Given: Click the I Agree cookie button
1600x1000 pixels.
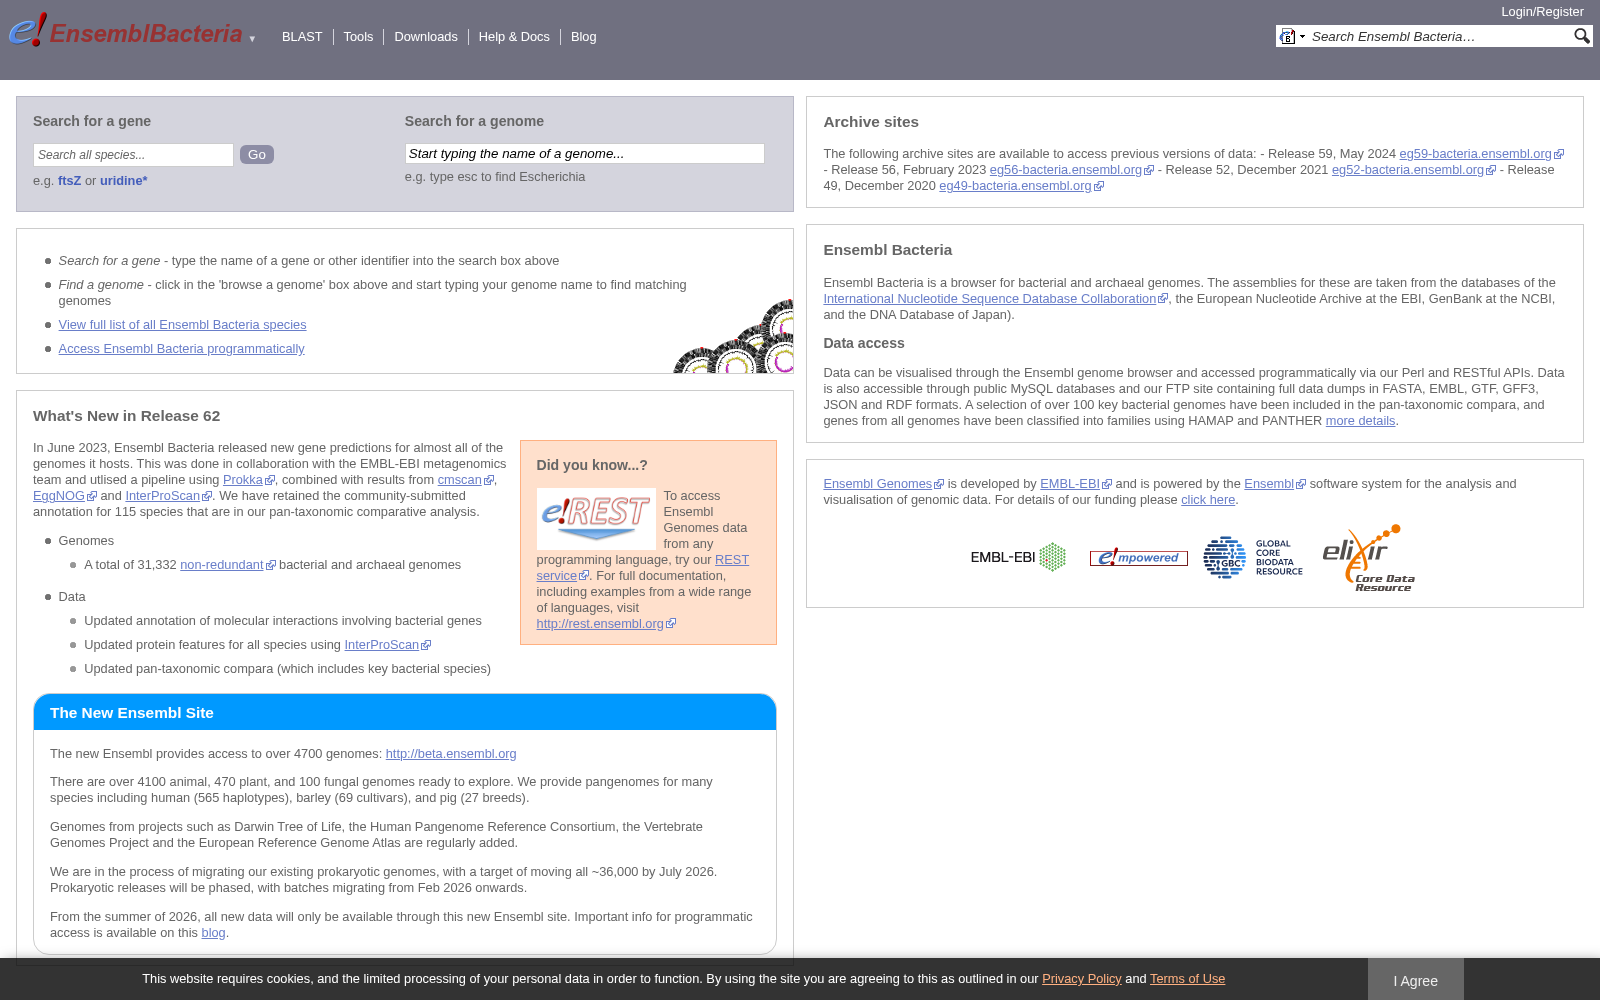Looking at the screenshot, I should [x=1416, y=980].
